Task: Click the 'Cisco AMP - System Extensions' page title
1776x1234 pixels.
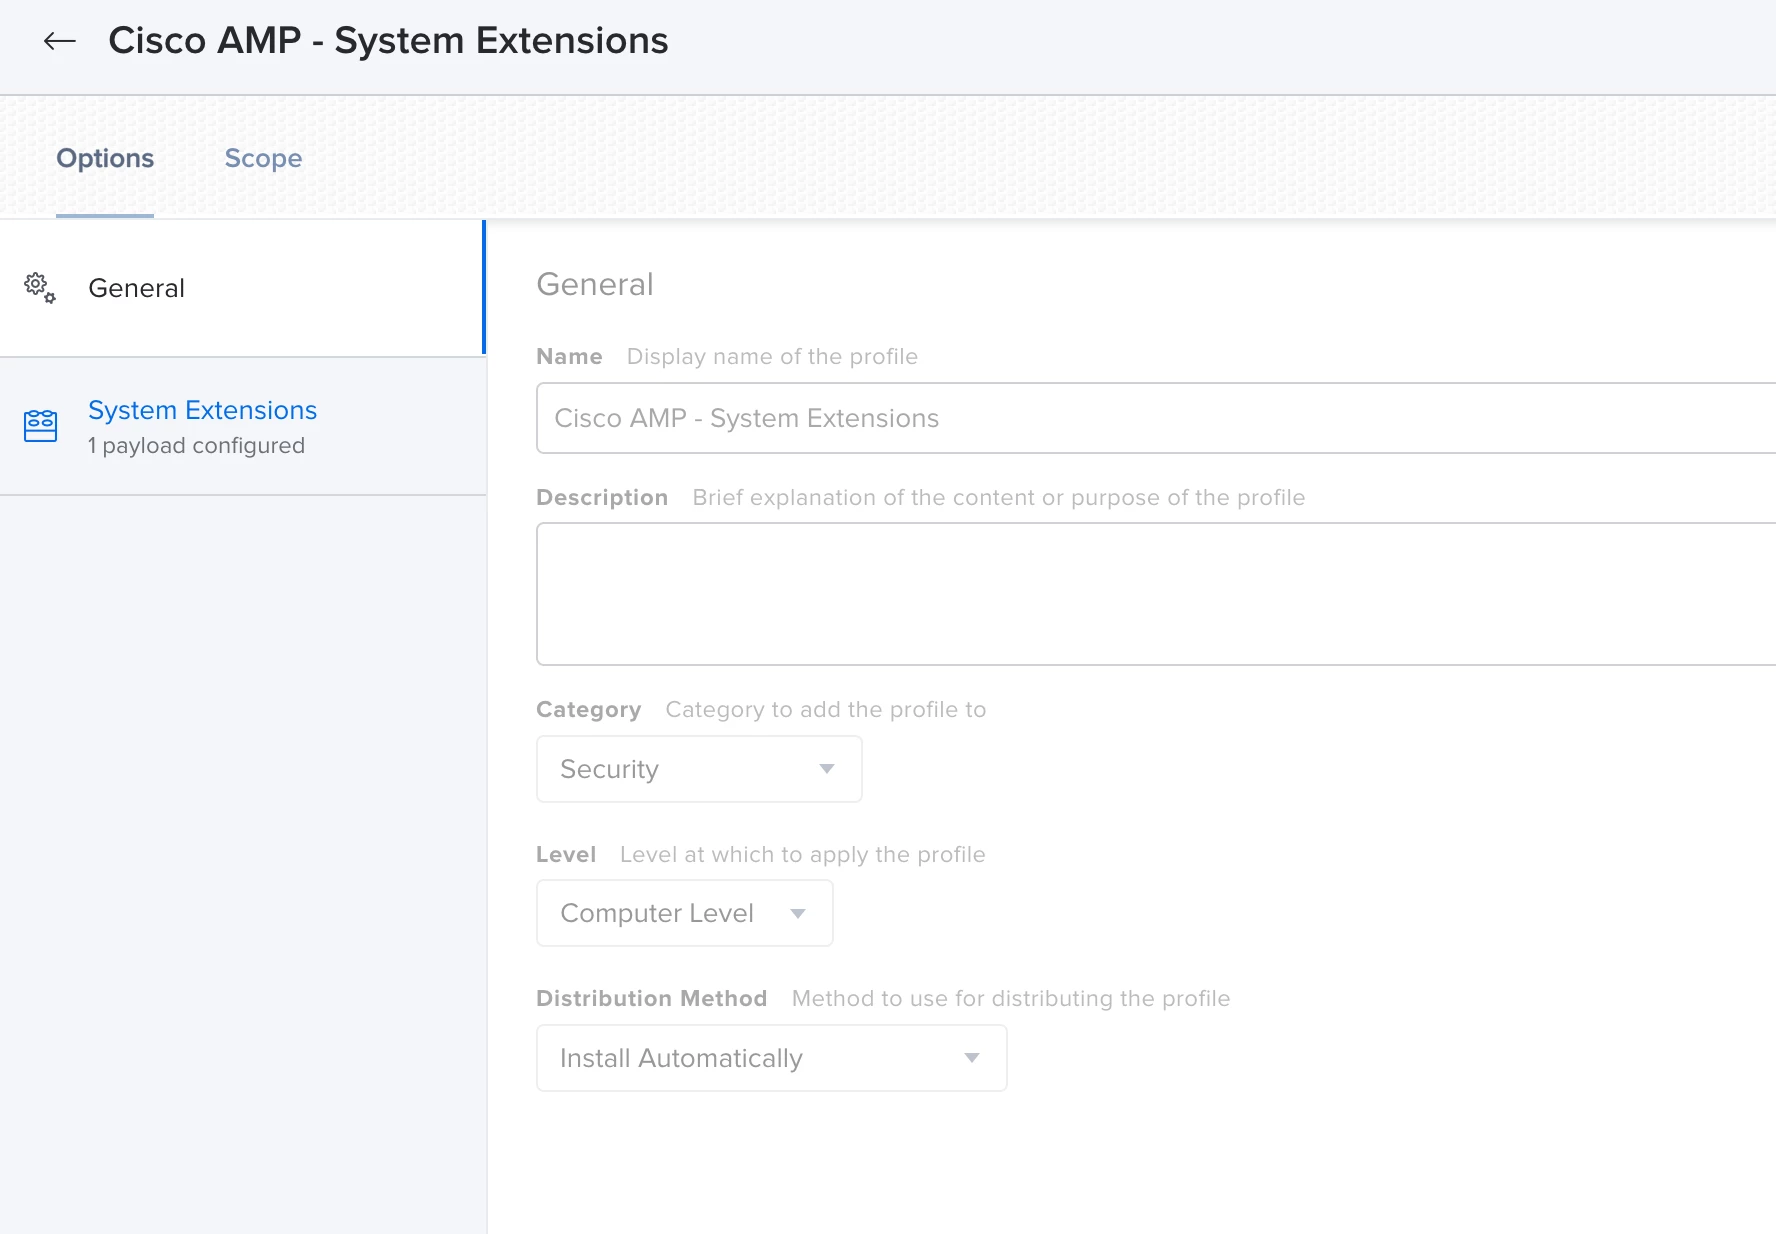Action: (x=388, y=41)
